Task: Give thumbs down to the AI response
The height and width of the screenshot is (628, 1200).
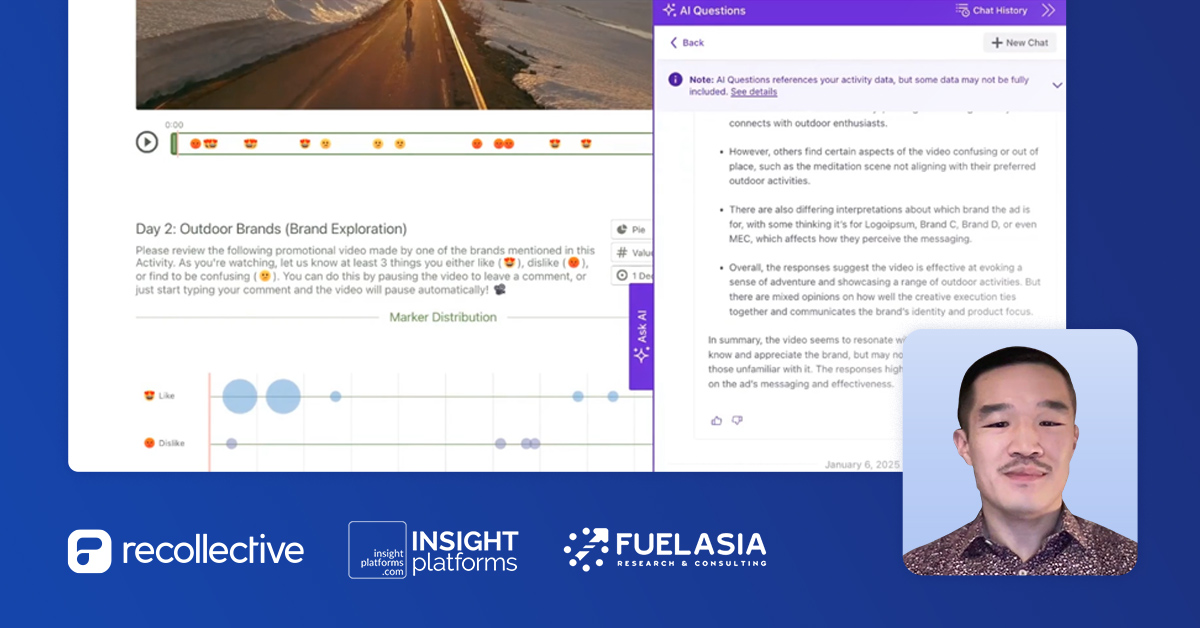Action: (736, 420)
